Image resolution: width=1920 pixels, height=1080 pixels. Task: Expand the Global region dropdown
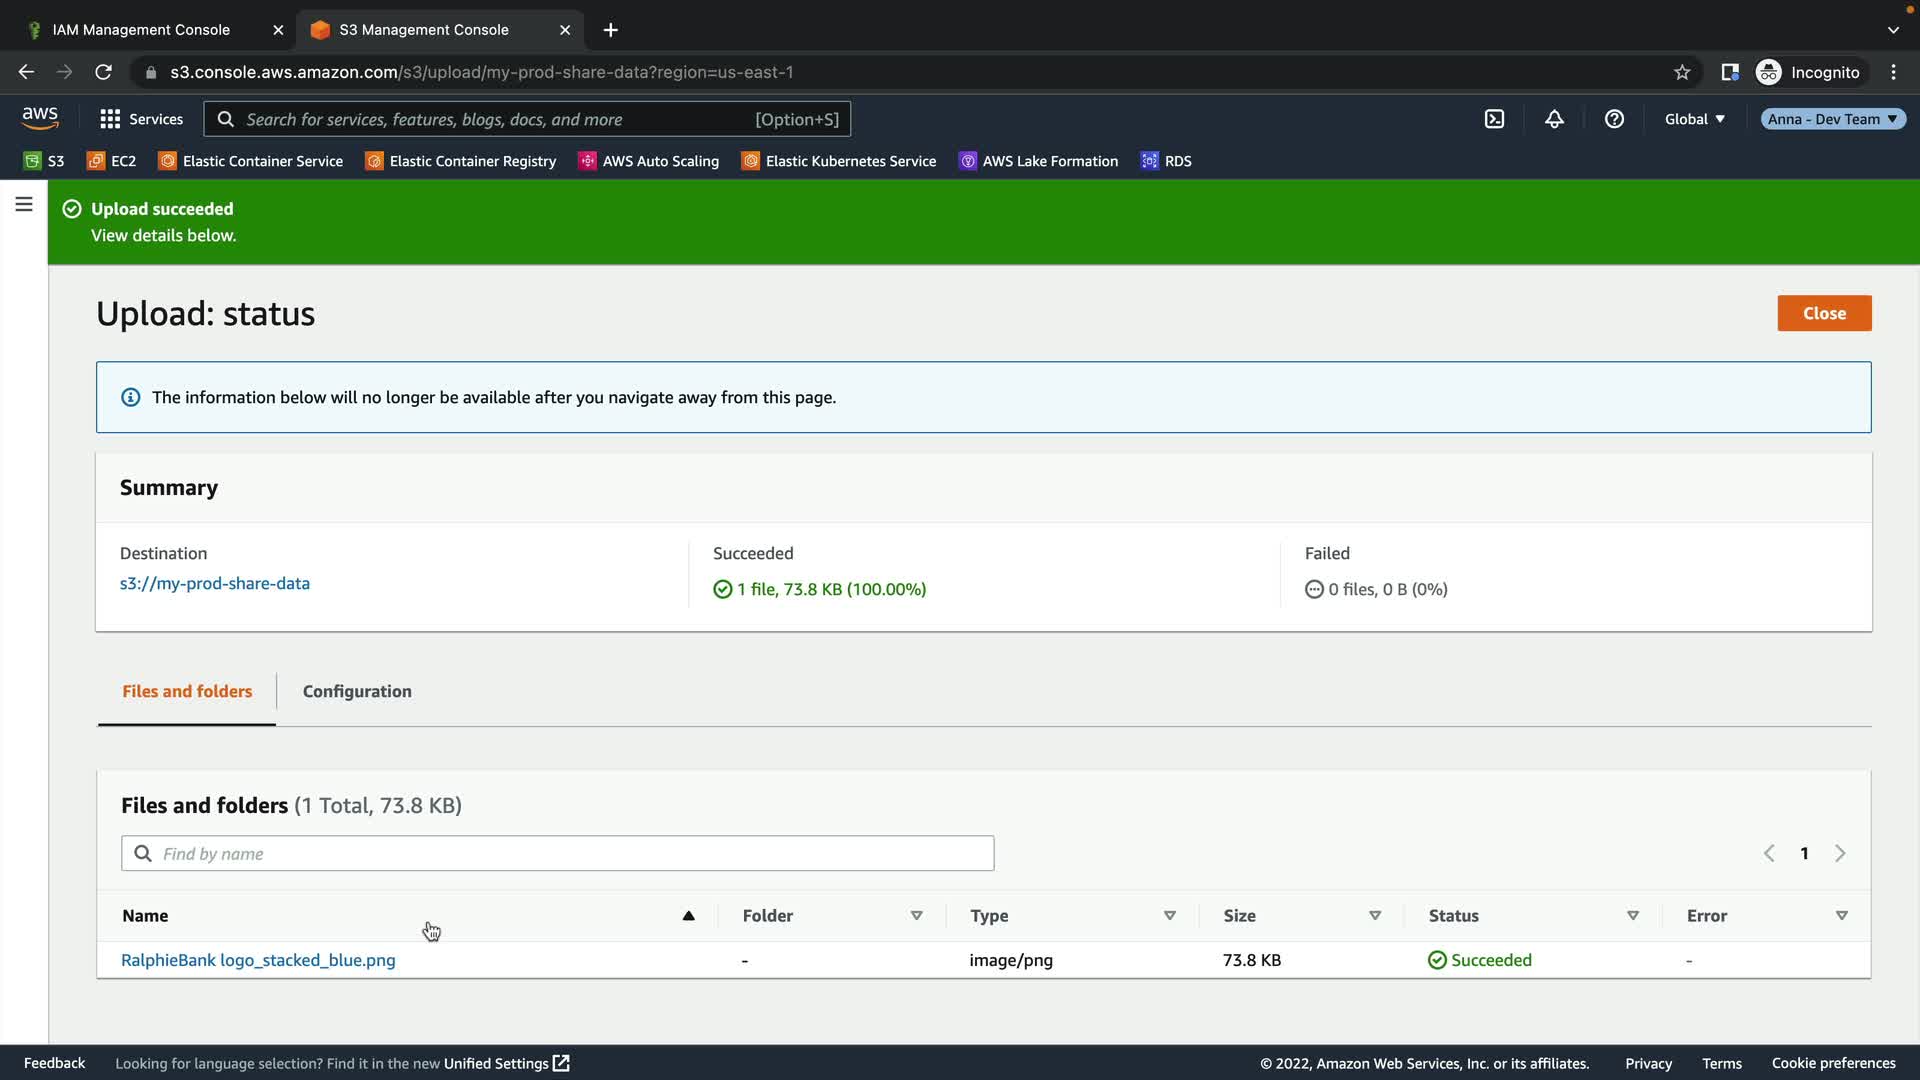(x=1694, y=119)
